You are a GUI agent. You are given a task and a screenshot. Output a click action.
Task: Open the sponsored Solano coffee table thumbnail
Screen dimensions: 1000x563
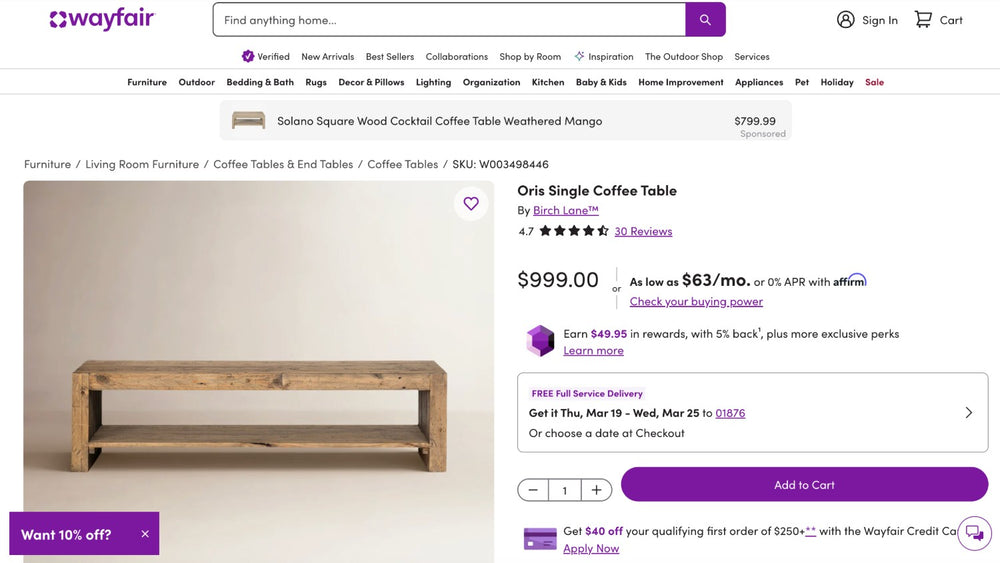tap(248, 121)
